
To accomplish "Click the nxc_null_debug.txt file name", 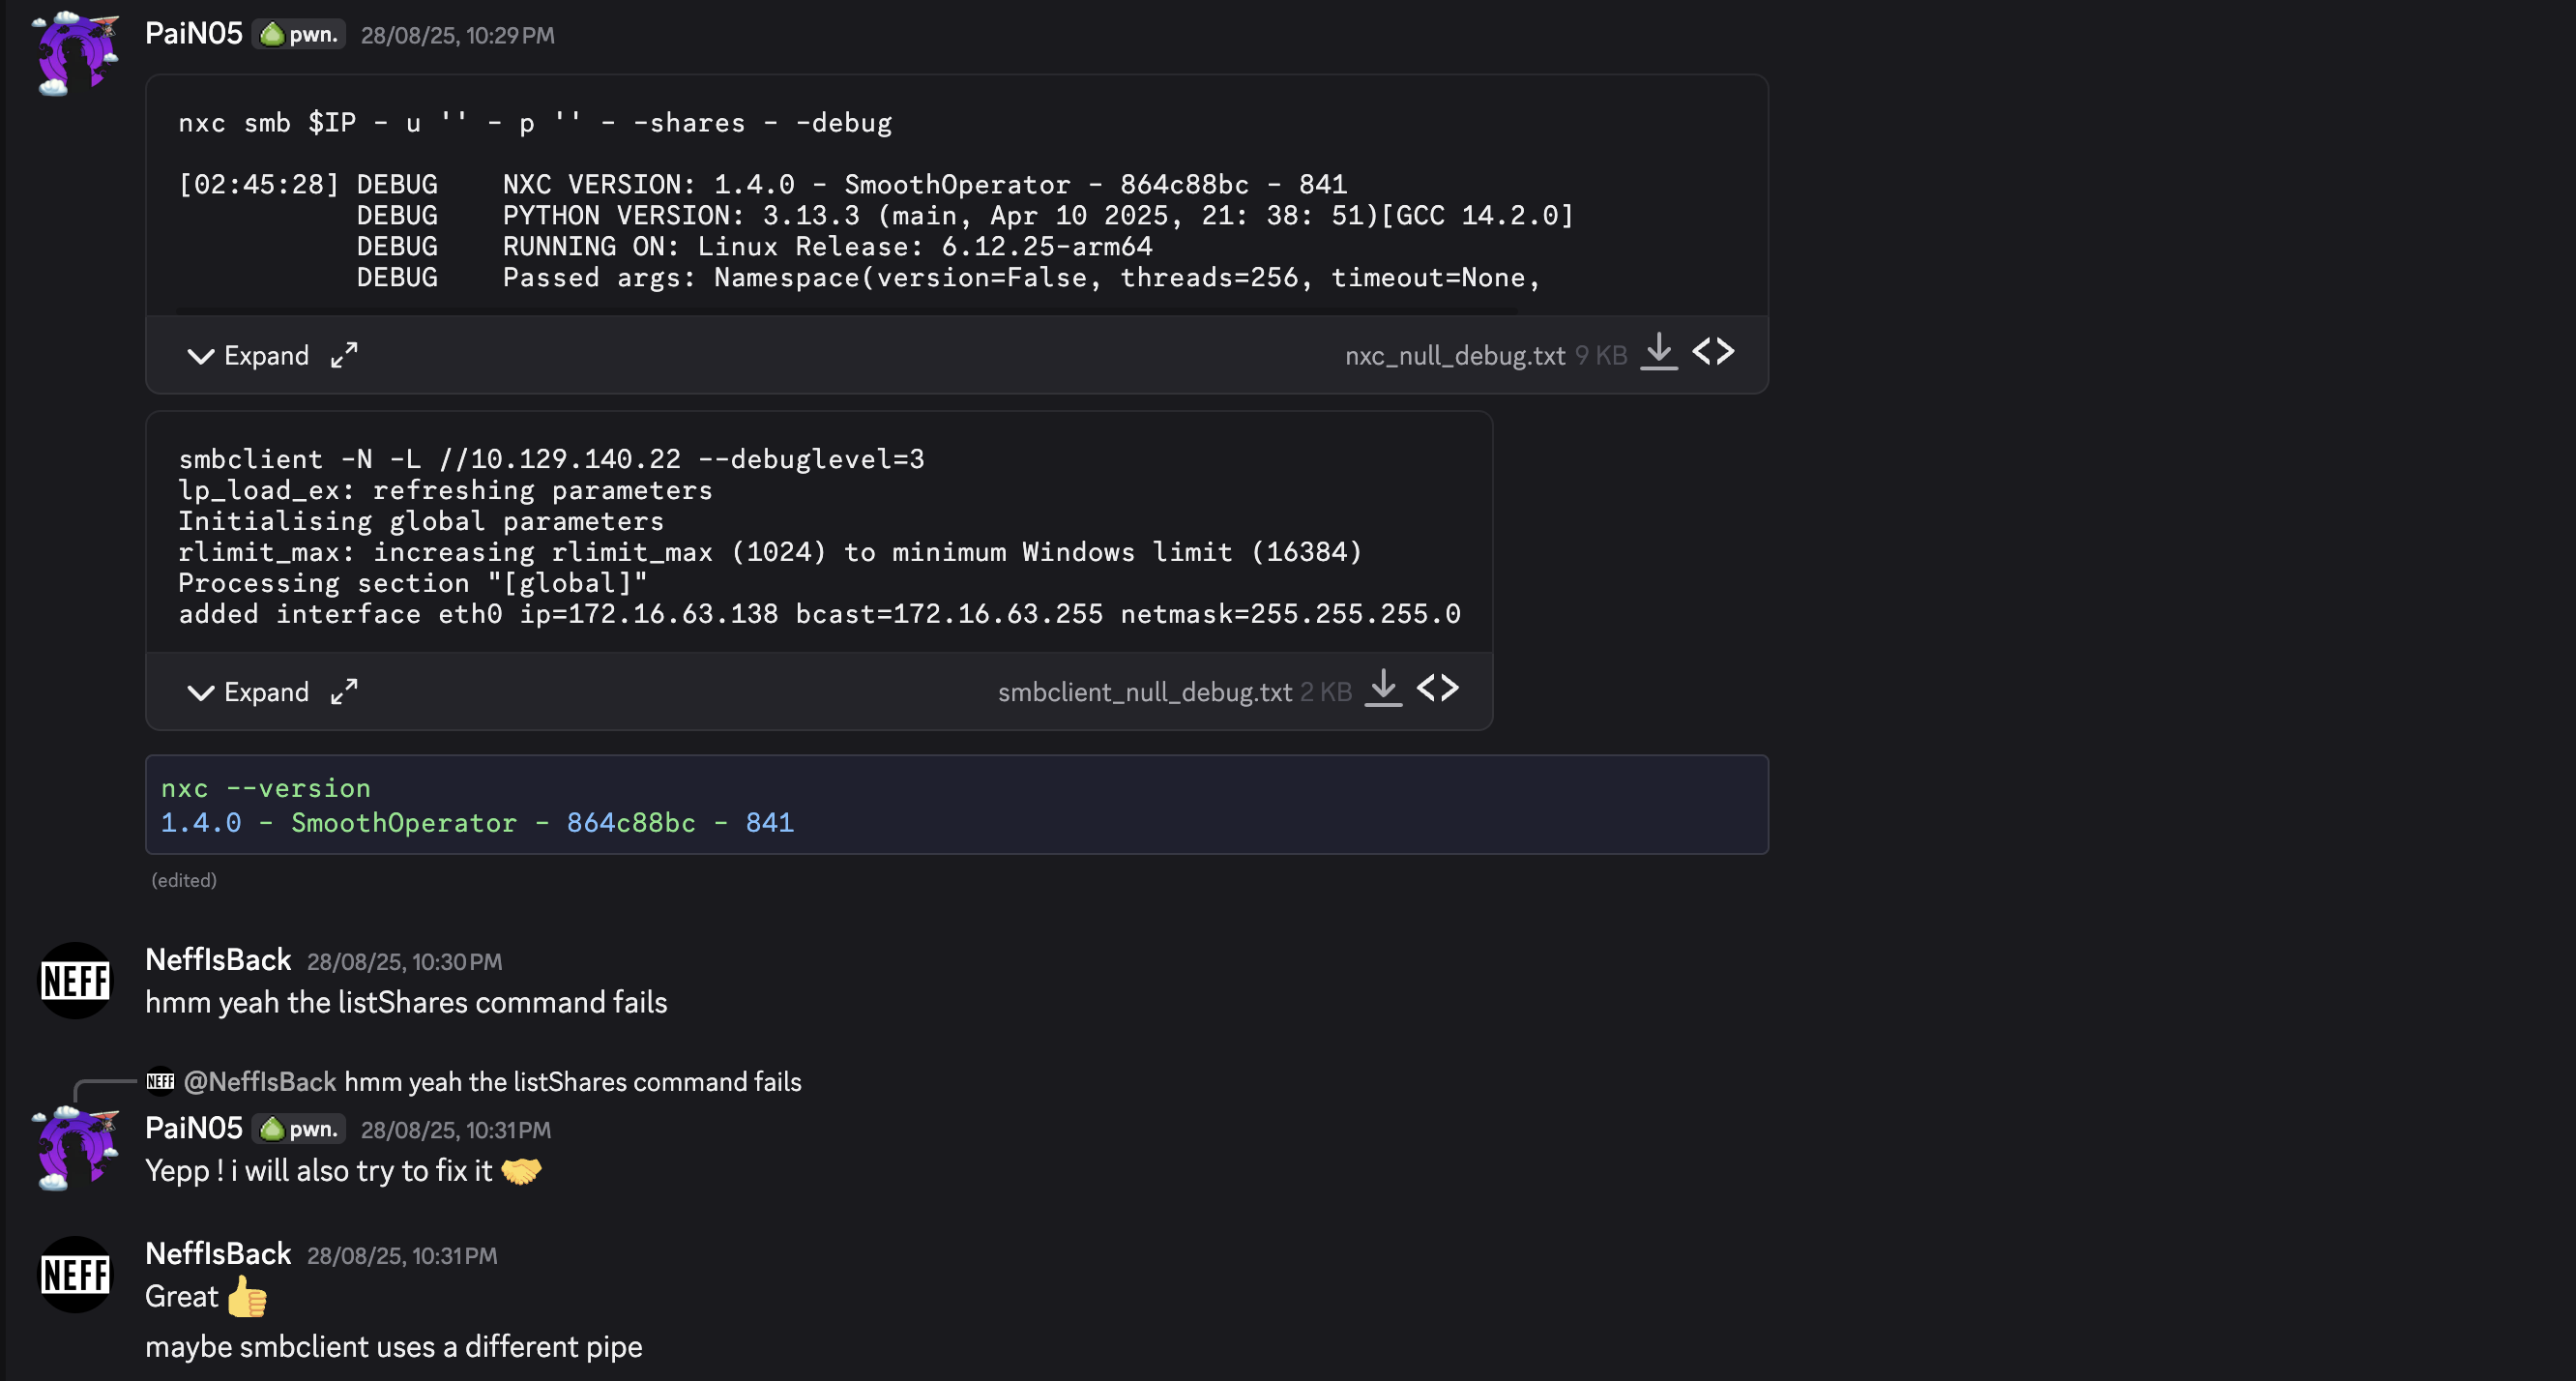I will point(1454,356).
